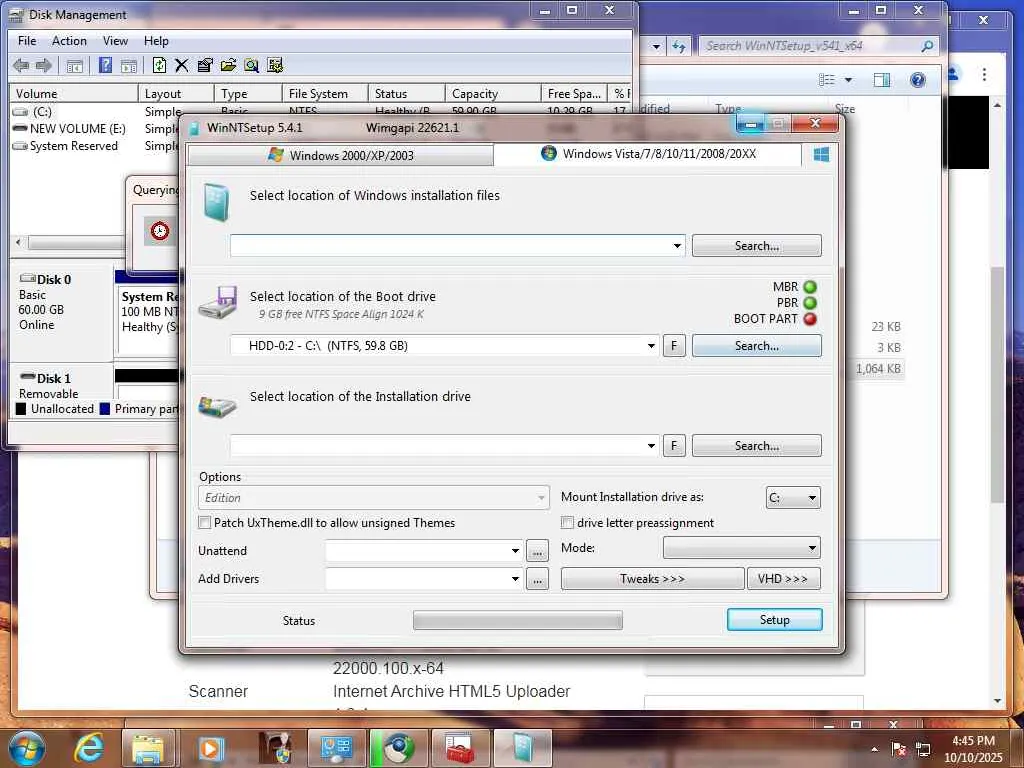Click the magnifier Find toolbar icon
This screenshot has width=1024, height=768.
(x=251, y=65)
